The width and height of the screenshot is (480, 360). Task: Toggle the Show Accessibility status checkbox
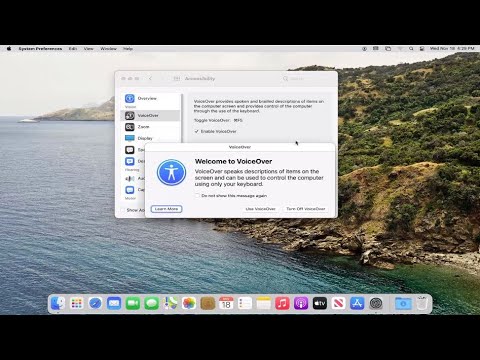123,210
